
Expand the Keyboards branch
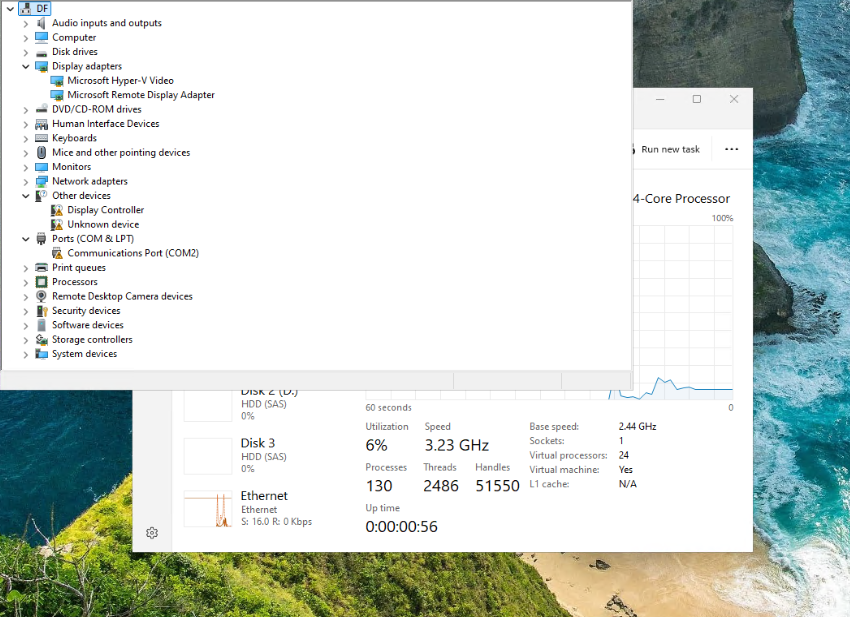point(25,138)
